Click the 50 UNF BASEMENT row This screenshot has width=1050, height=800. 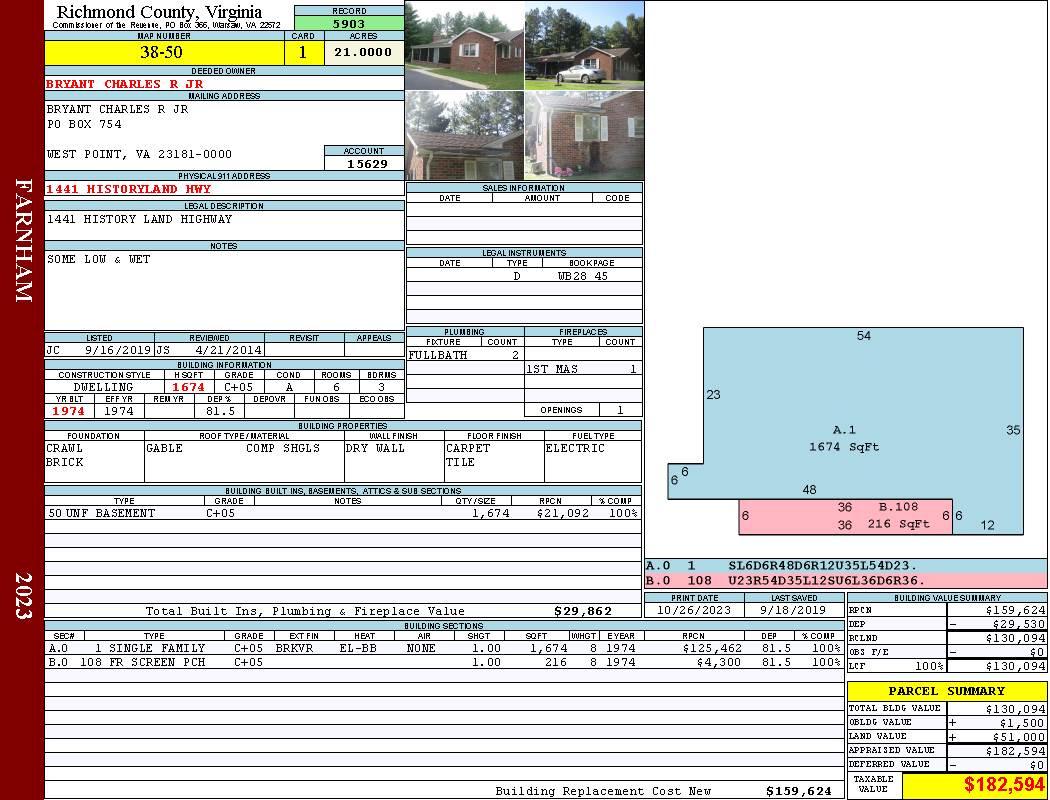click(x=343, y=513)
